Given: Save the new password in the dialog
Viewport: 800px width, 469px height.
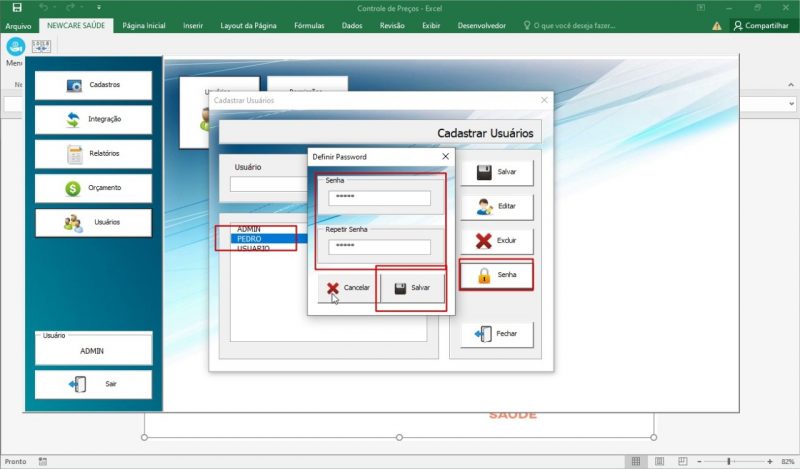Looking at the screenshot, I should 412,288.
